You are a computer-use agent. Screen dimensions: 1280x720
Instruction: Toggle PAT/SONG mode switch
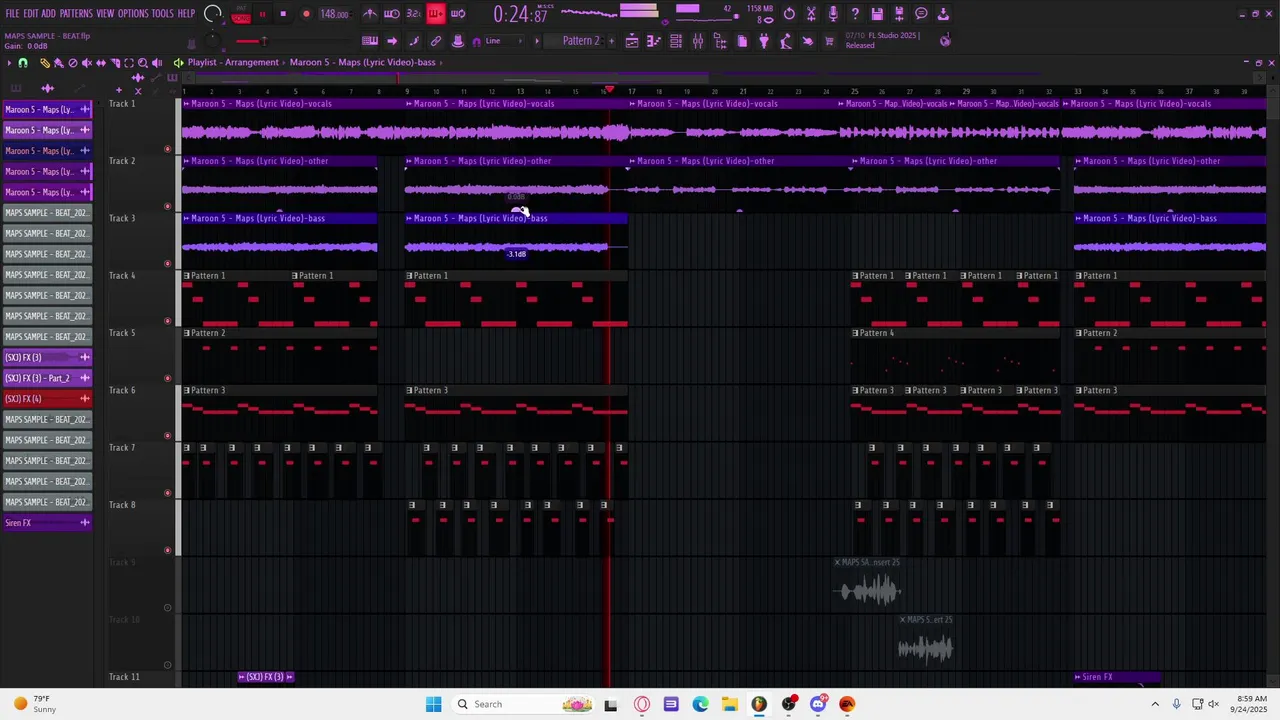click(241, 14)
